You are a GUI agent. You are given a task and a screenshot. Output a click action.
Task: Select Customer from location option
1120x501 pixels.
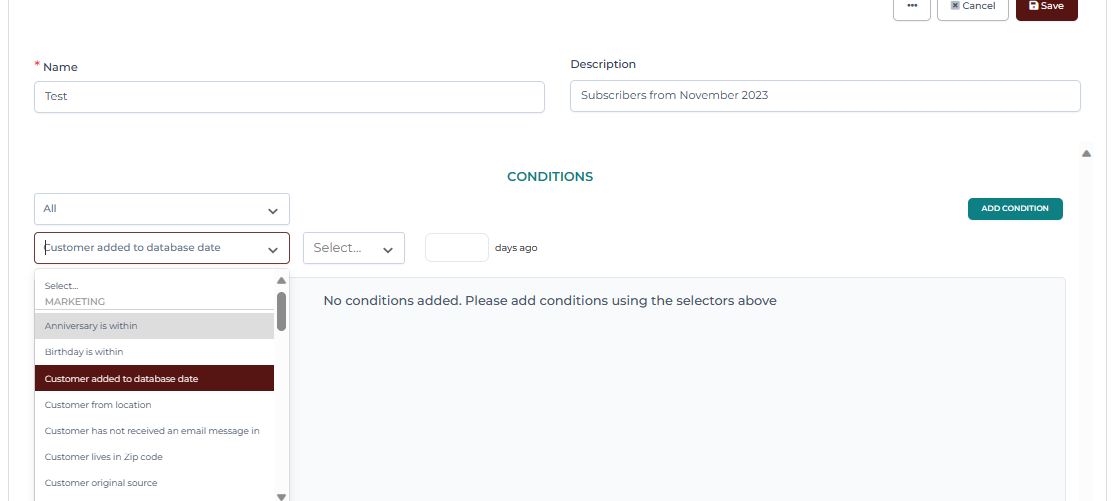[154, 405]
